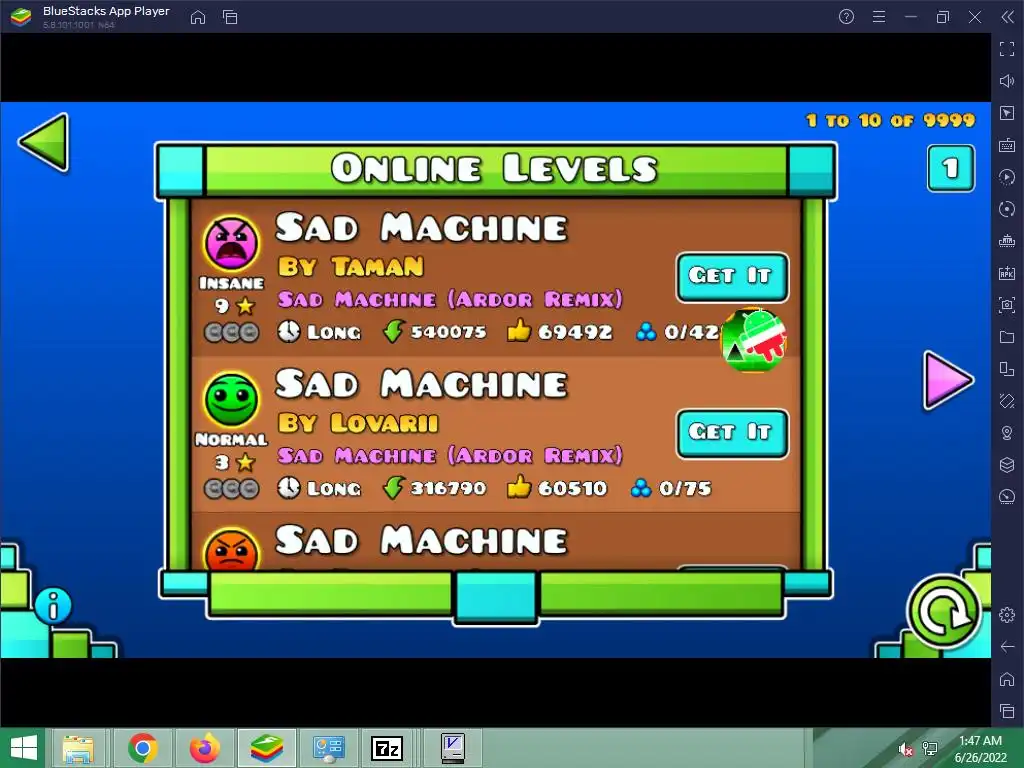Open BlueStacks hamburger menu

coord(879,17)
